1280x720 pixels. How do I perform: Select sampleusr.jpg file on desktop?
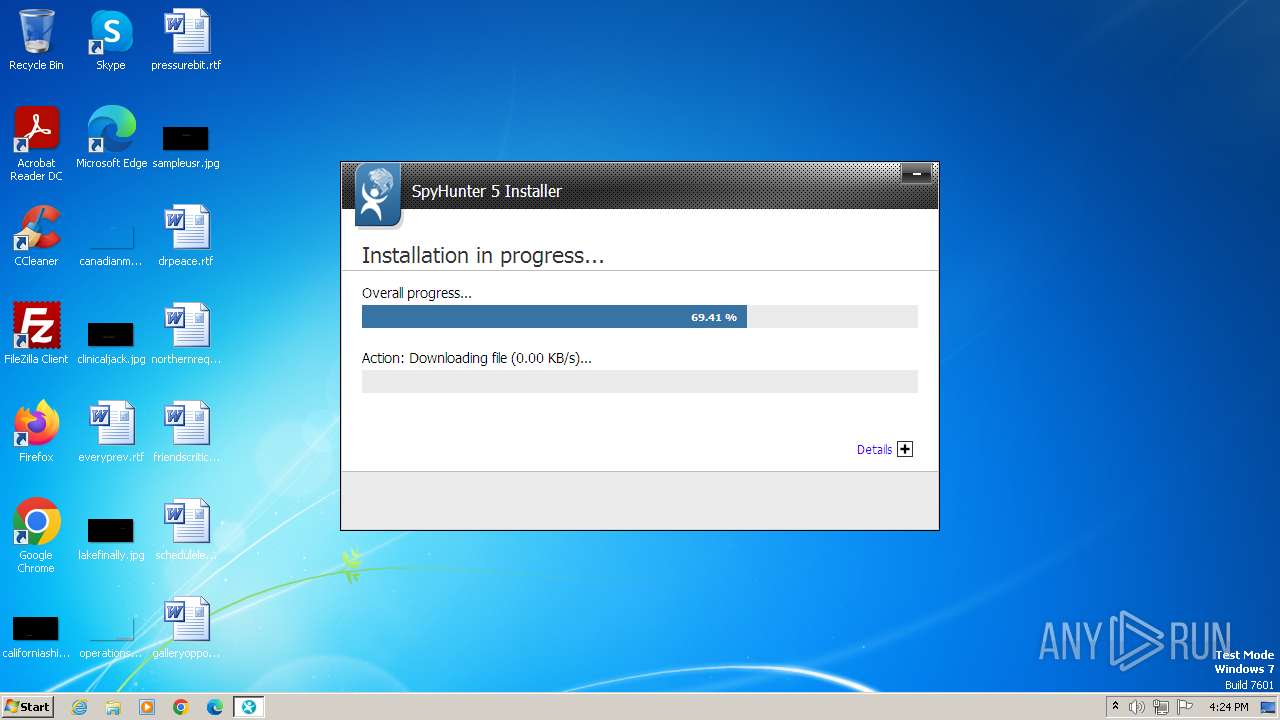186,145
